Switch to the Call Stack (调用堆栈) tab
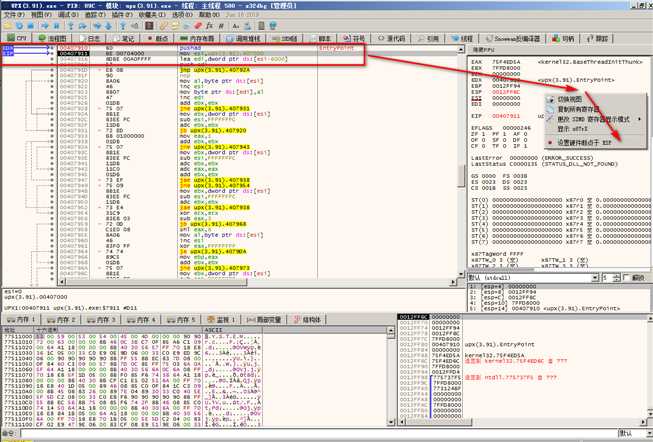Screen dimensions: 653x442 pyautogui.click(x=243, y=38)
